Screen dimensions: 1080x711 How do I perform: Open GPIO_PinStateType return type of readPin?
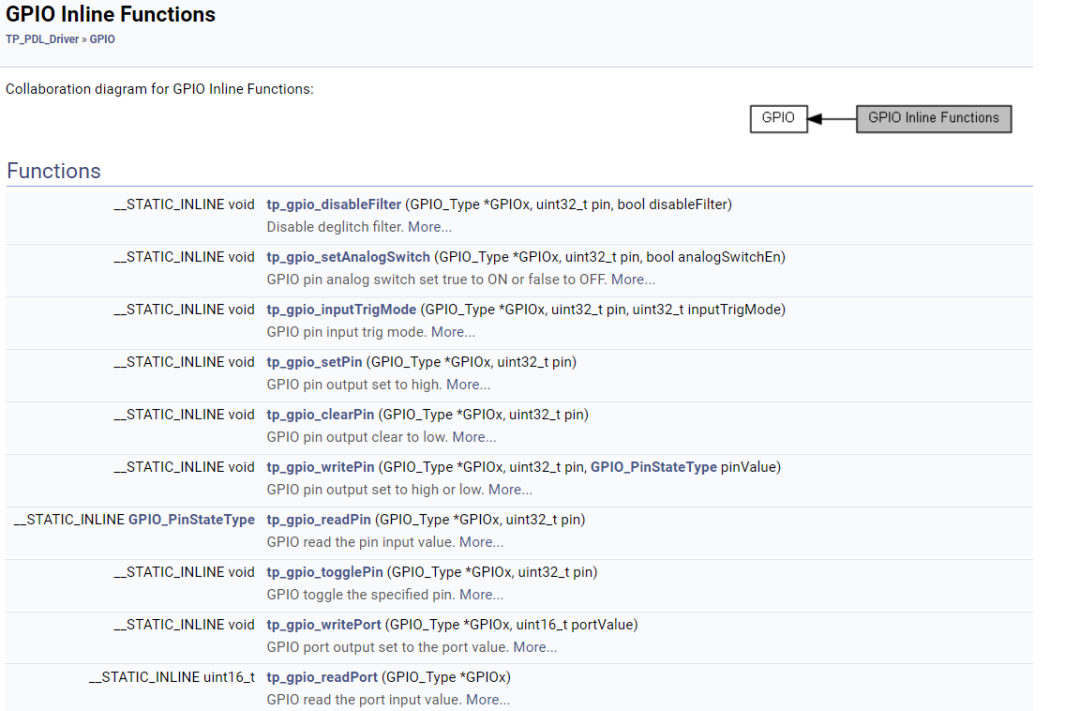(x=191, y=520)
